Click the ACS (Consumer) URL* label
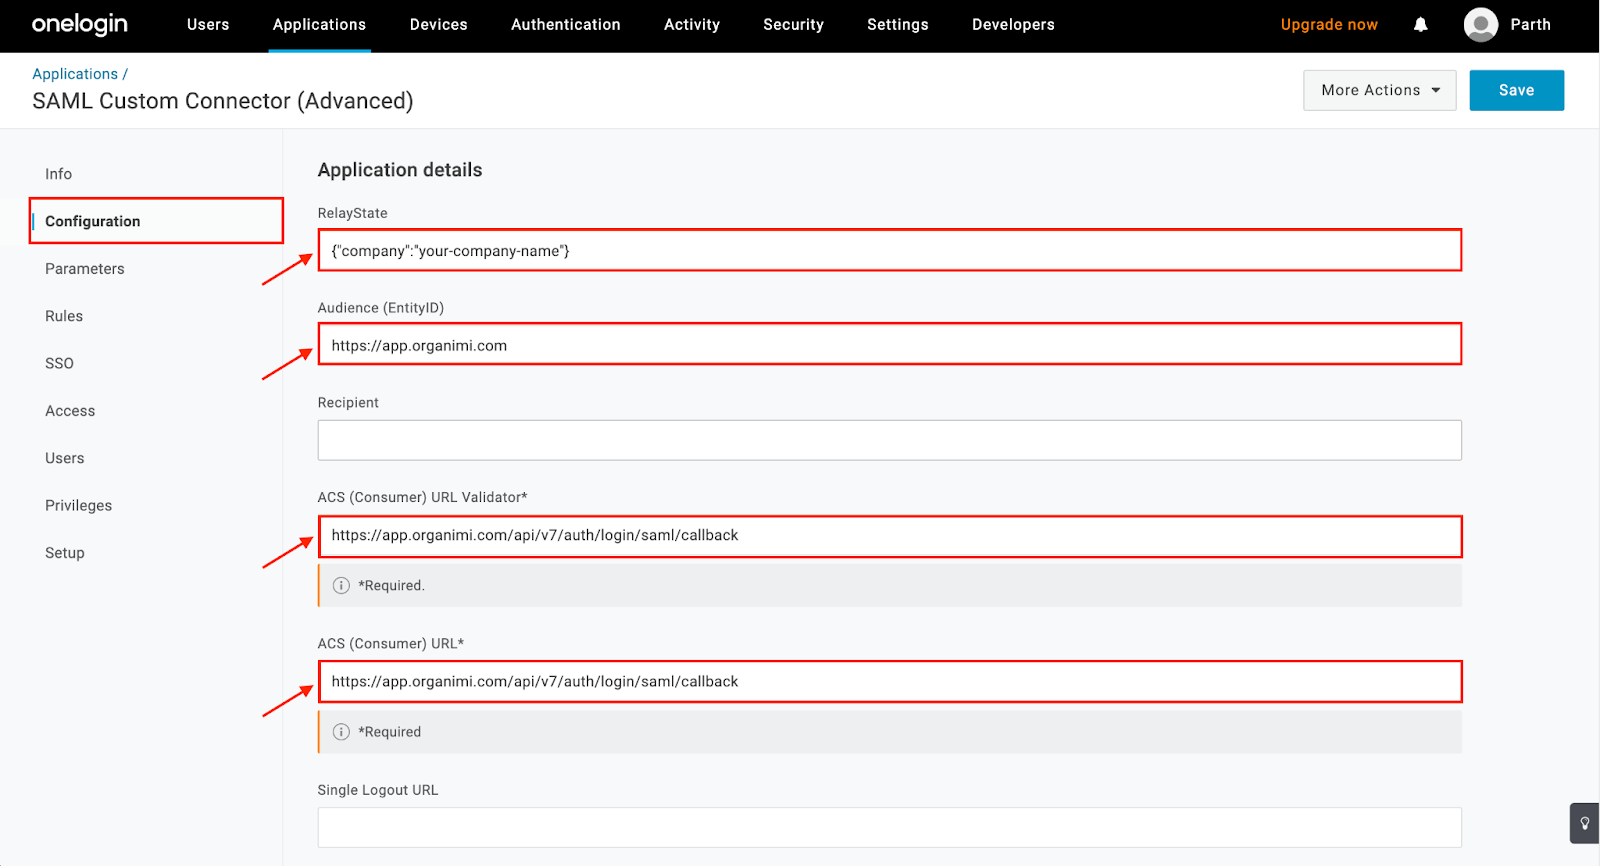Image resolution: width=1600 pixels, height=866 pixels. click(x=391, y=644)
